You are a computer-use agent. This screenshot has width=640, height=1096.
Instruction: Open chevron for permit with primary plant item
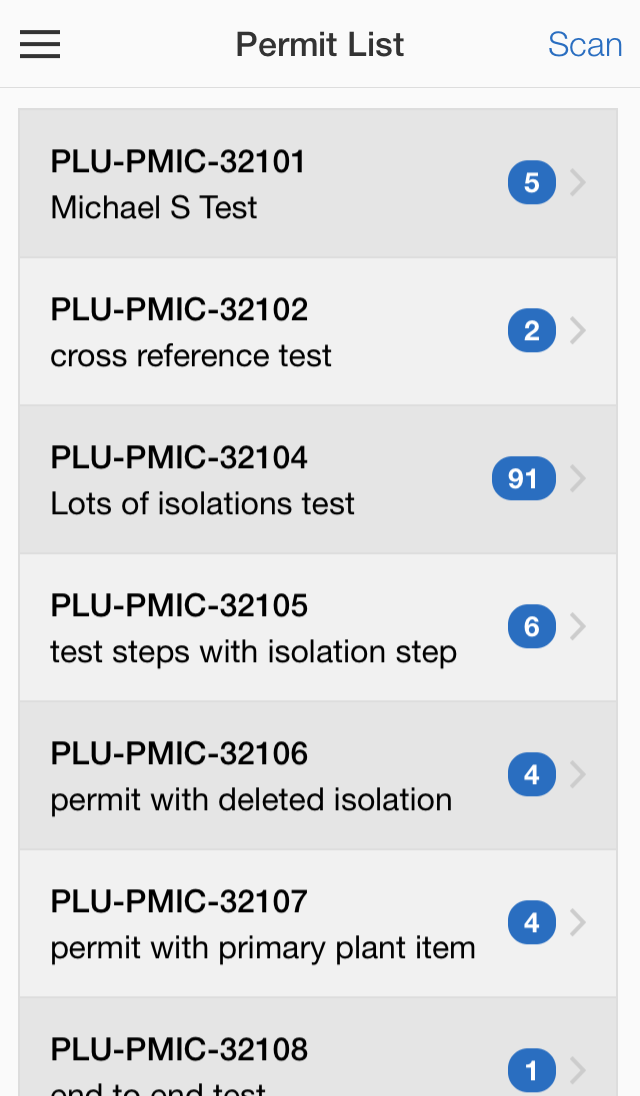pyautogui.click(x=578, y=923)
